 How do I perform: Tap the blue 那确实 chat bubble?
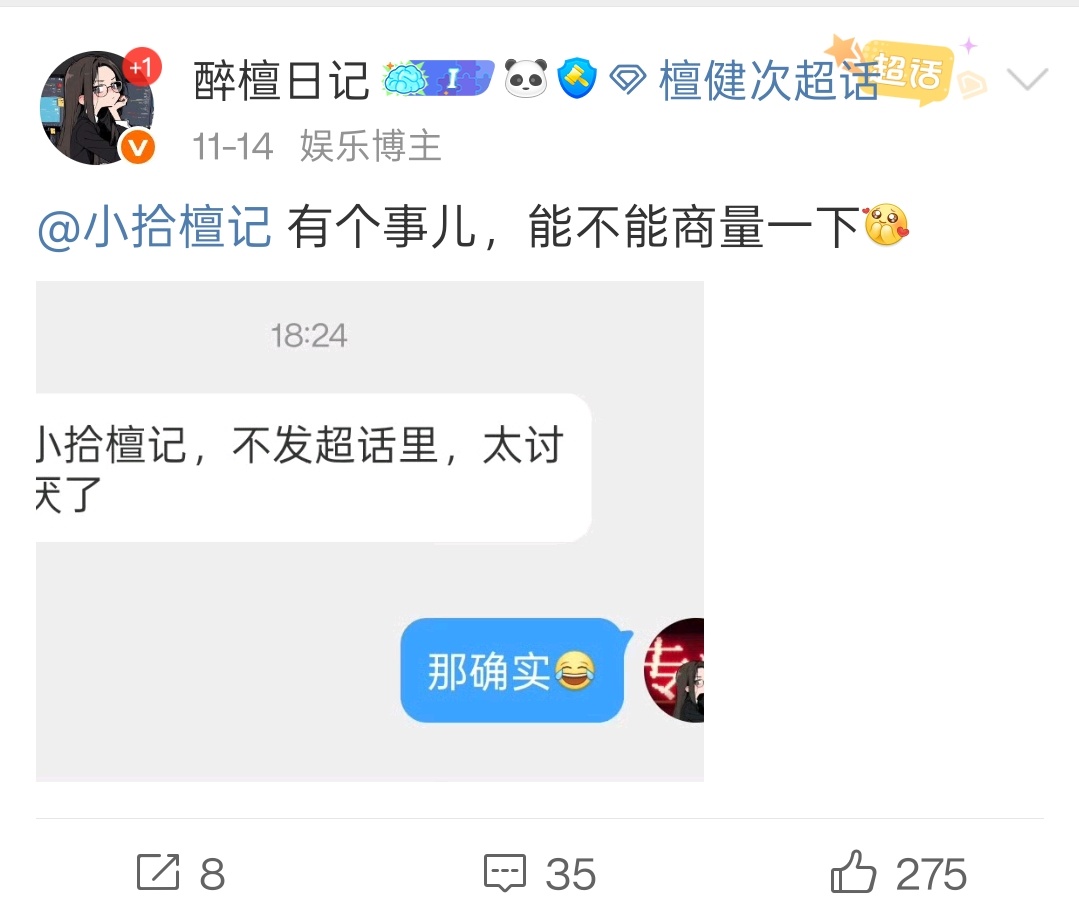tap(513, 670)
